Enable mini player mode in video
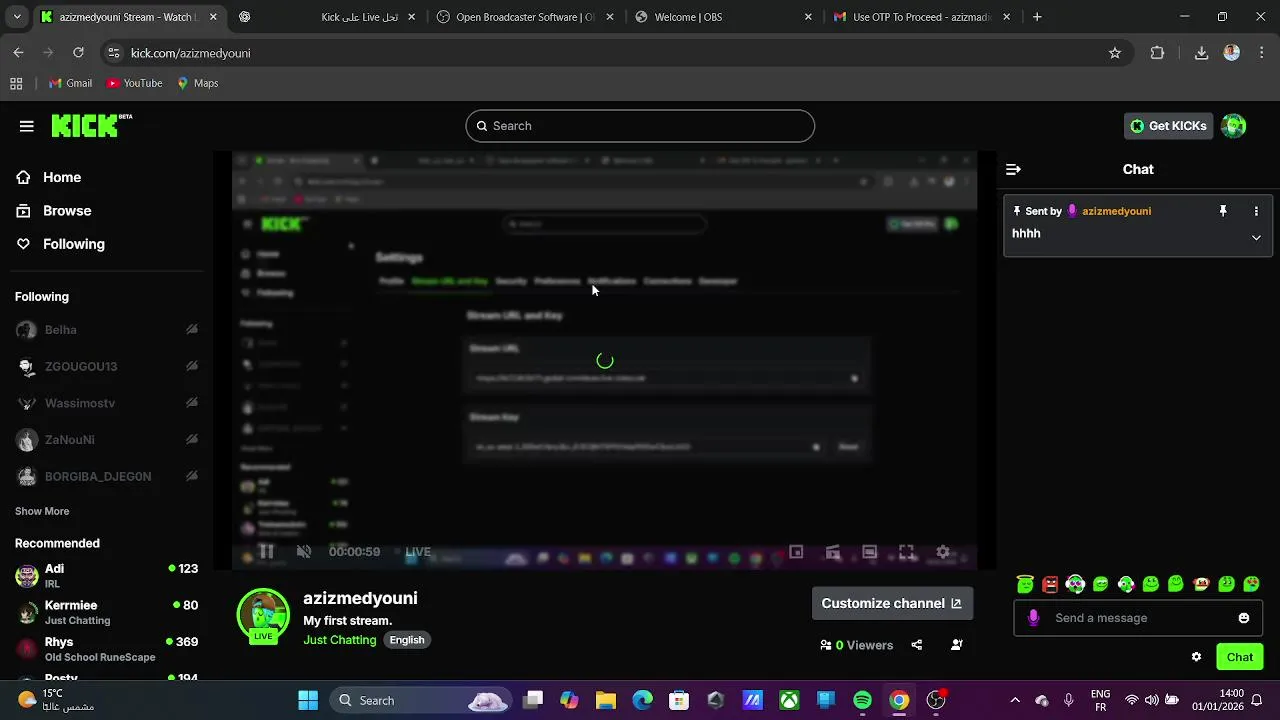 (x=796, y=552)
